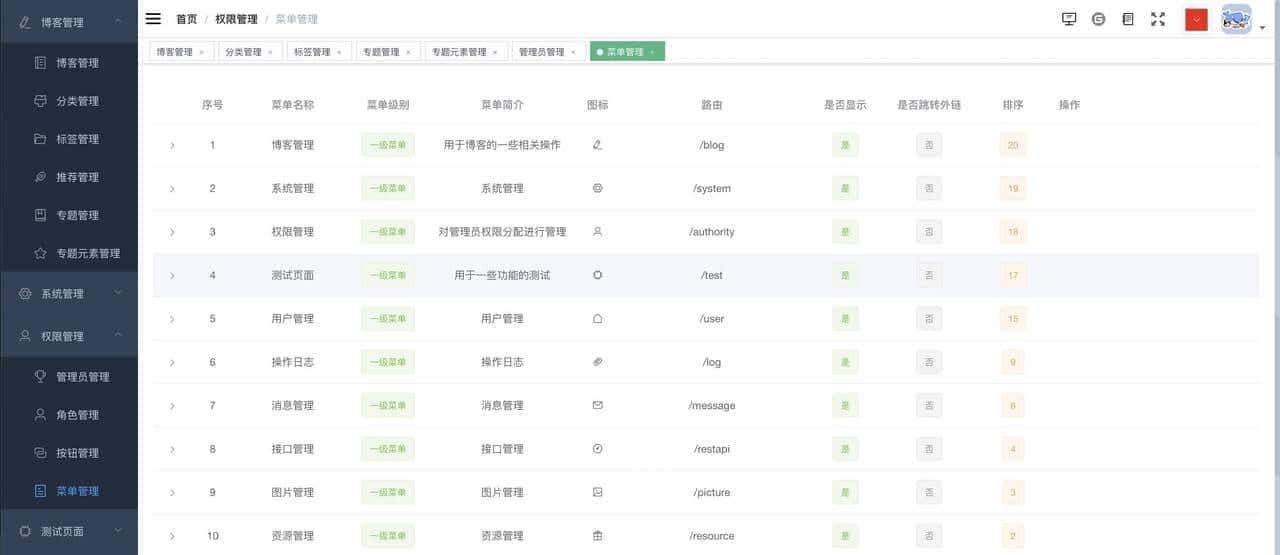This screenshot has width=1280, height=555.
Task: Expand the 系统管理 sidebar group
Action: tap(69, 293)
